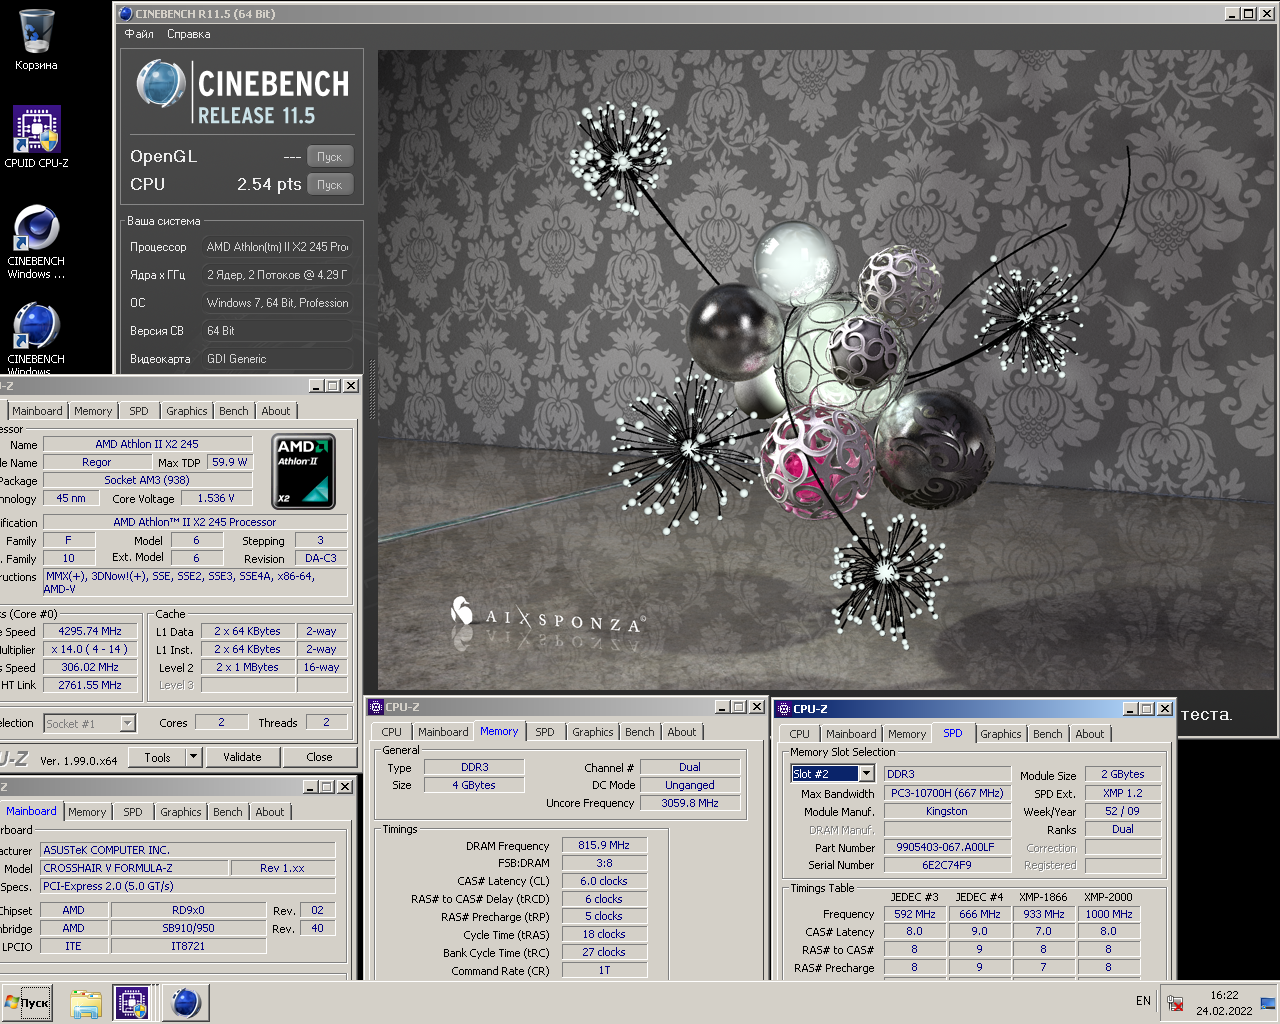Open the Windows Start (Пуск) button
Screen dimensions: 1280x1024
pos(28,1003)
